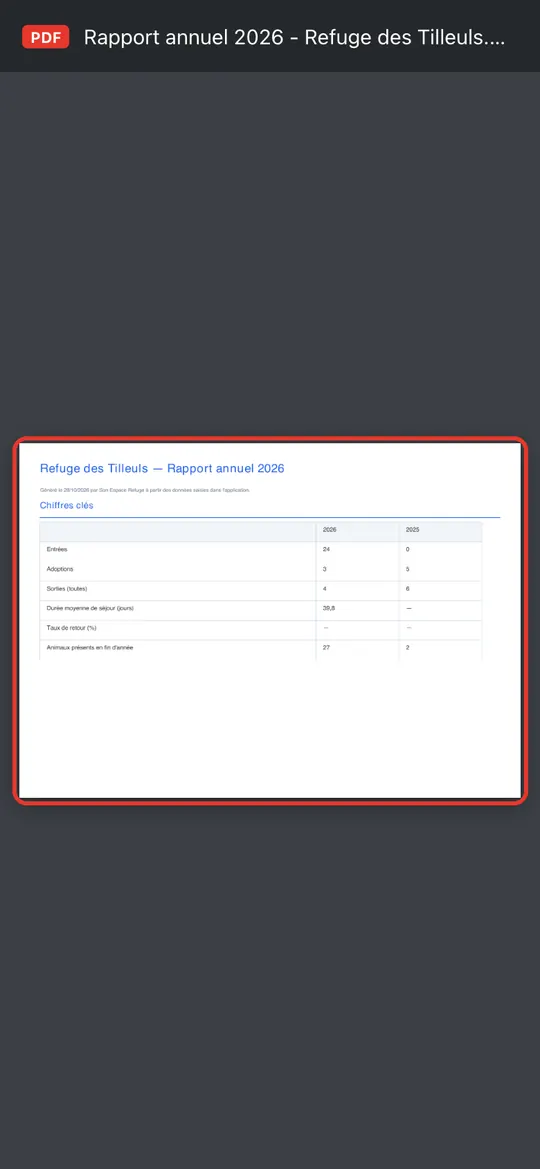This screenshot has height=1169, width=540.
Task: Click the year-end animals 2026 value 27
Action: point(326,647)
